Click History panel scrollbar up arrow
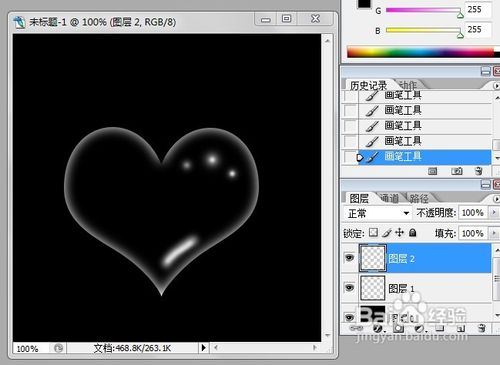Image resolution: width=500 pixels, height=365 pixels. [496, 98]
